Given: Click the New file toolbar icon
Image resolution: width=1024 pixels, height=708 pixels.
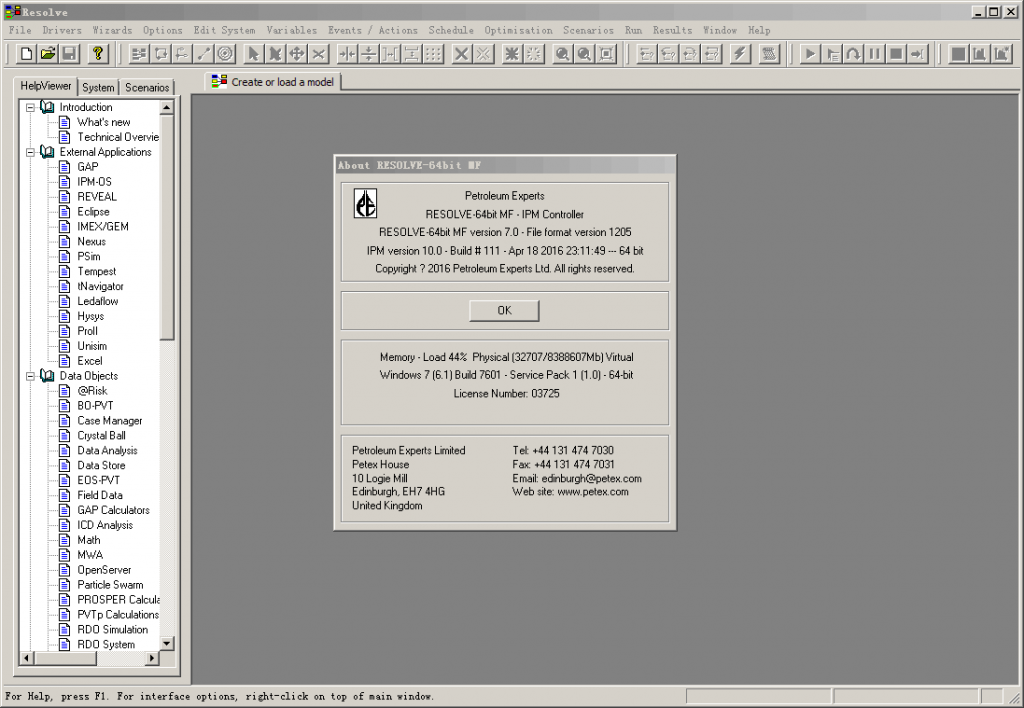Looking at the screenshot, I should point(26,54).
